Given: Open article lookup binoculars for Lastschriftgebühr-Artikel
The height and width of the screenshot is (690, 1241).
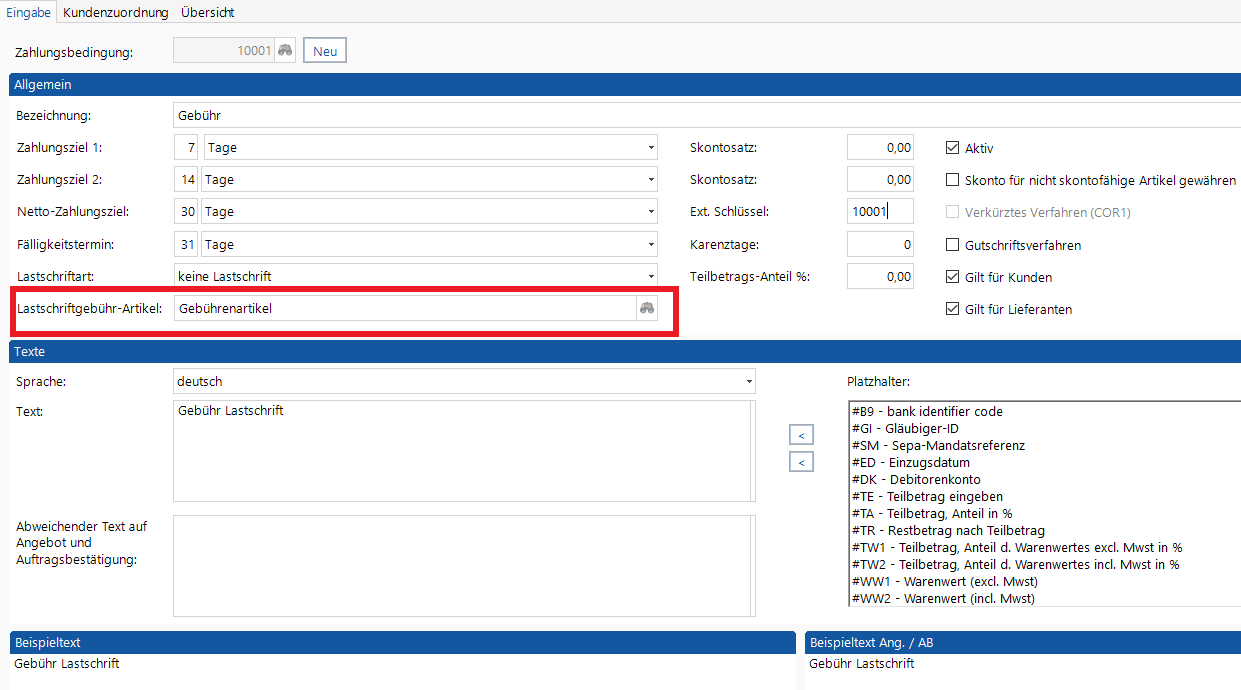Looking at the screenshot, I should point(647,308).
